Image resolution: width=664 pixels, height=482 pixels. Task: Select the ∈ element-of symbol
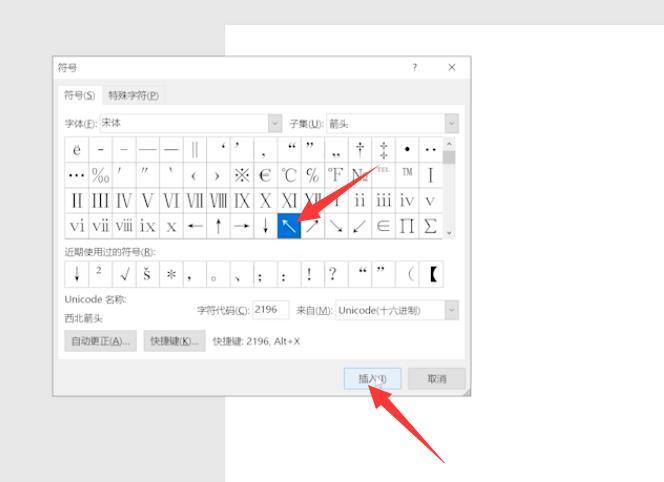[x=383, y=226]
